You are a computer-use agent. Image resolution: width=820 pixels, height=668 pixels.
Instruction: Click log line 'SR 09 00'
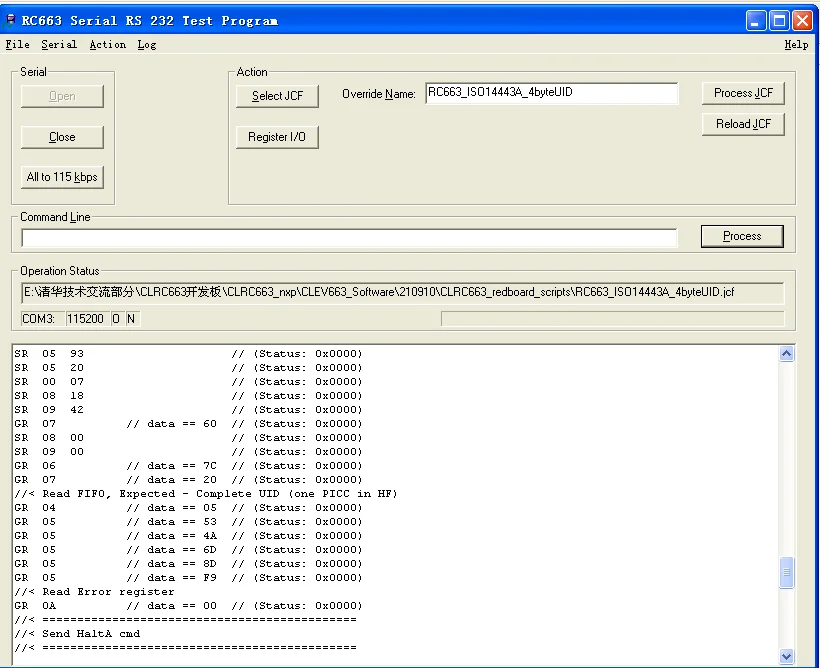click(188, 452)
